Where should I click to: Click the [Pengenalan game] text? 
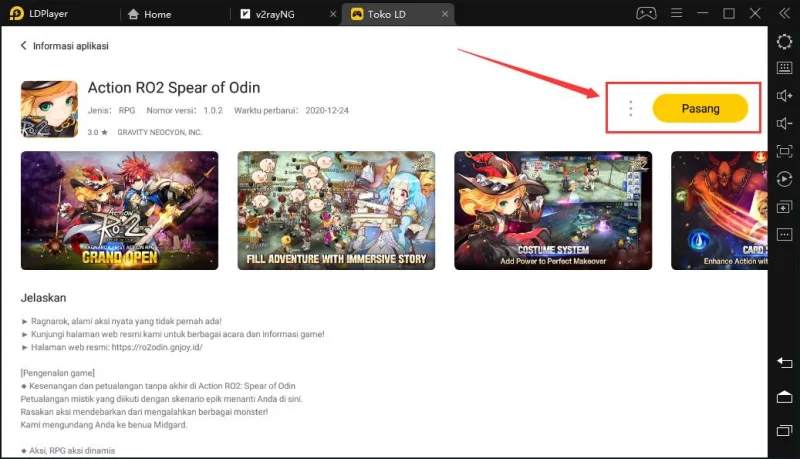point(58,373)
